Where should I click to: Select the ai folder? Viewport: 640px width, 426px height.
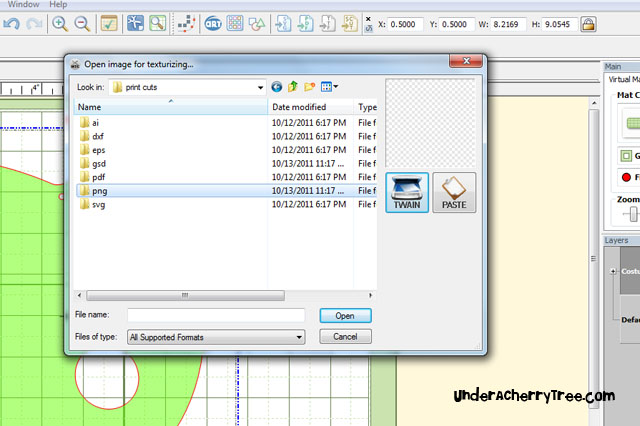coord(226,123)
